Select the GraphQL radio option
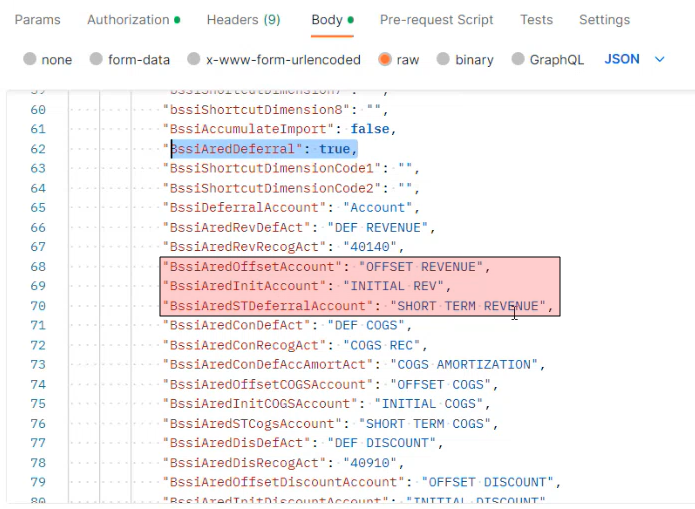695x509 pixels. coord(518,59)
